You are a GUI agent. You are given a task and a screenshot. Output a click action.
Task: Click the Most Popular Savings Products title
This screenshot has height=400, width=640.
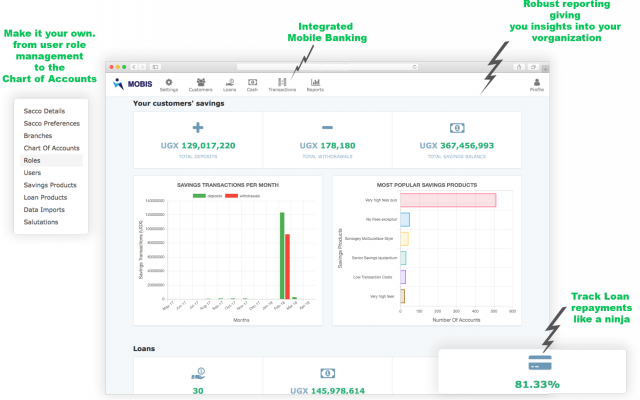pos(427,185)
